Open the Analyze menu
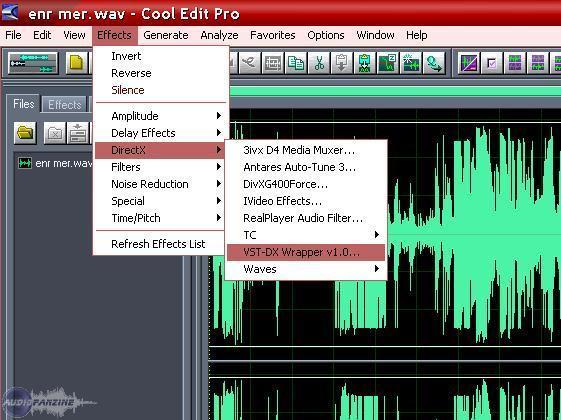 (x=219, y=35)
